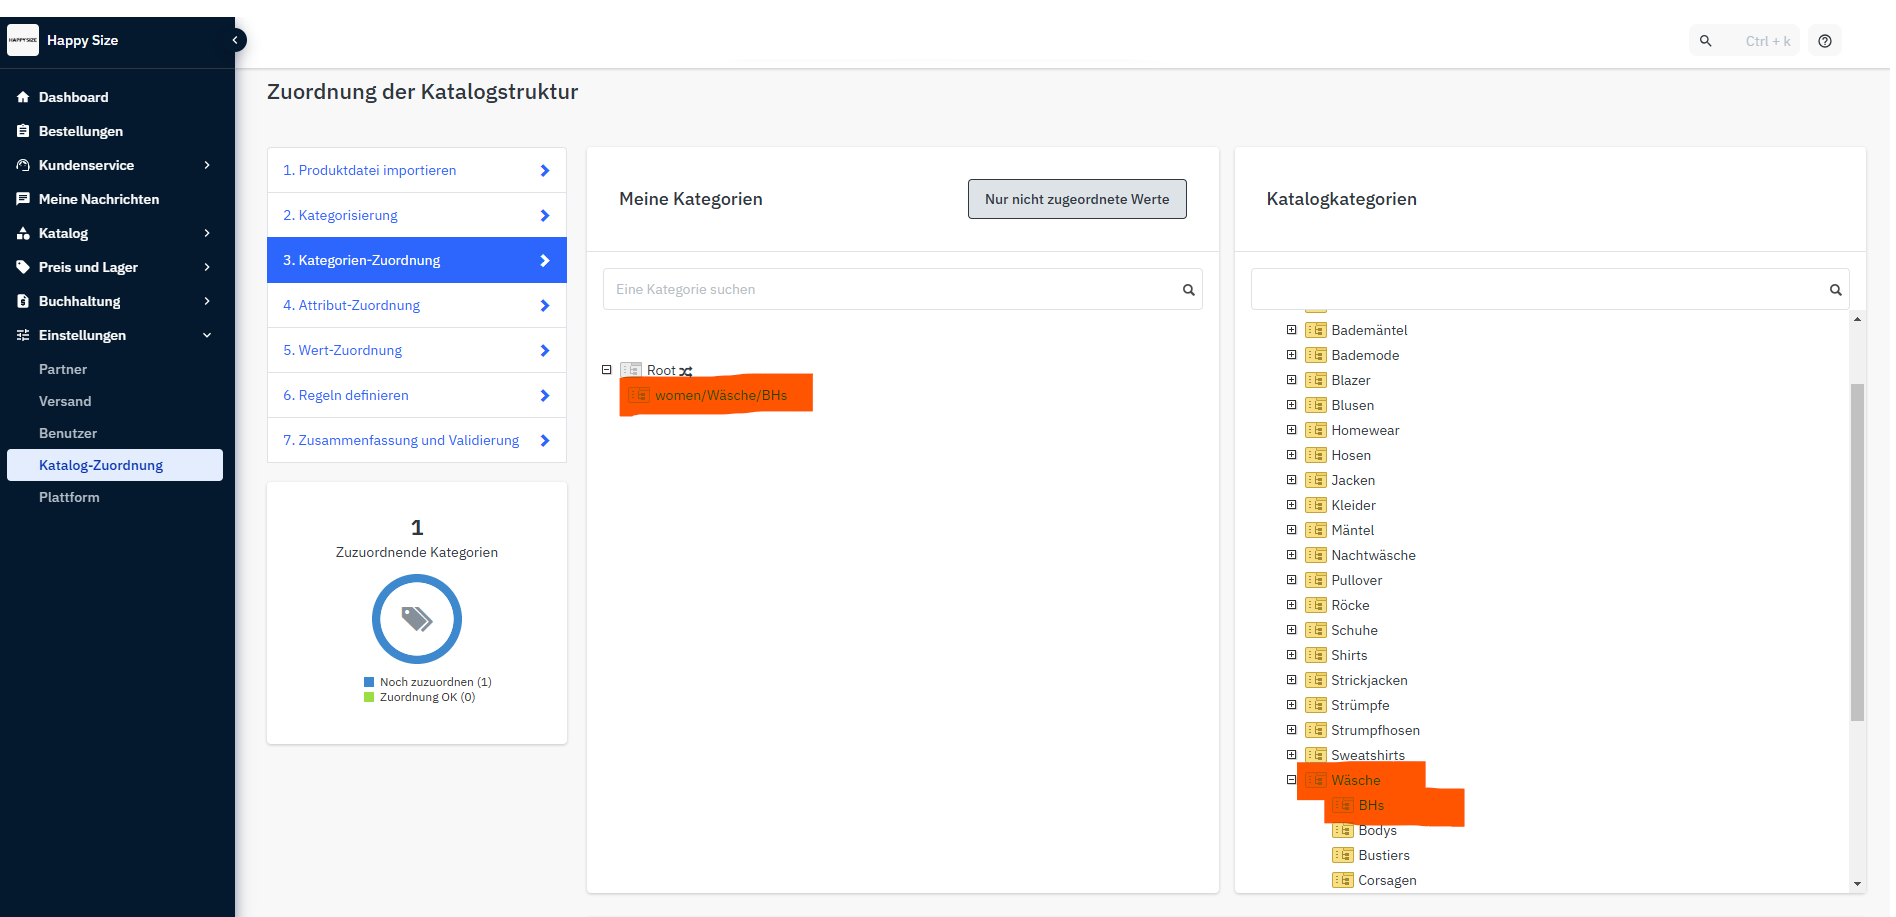The image size is (1896, 917).
Task: Collapse the Root tree node
Action: click(606, 370)
